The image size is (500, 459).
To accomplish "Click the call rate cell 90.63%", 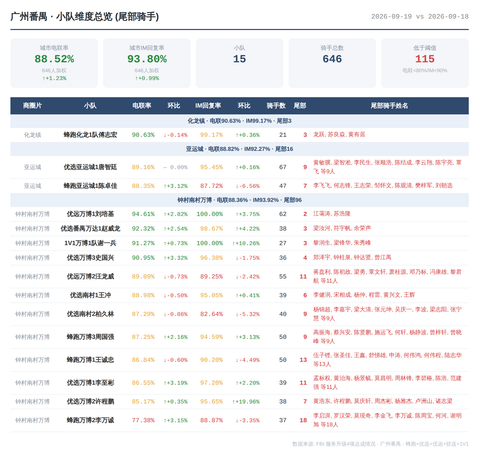I will click(x=143, y=135).
